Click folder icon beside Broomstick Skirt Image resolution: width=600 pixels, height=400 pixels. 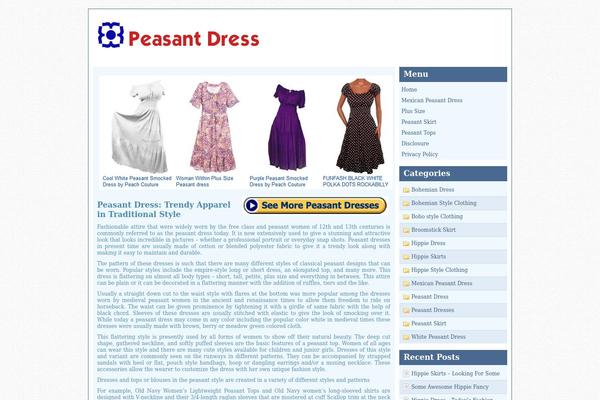pyautogui.click(x=406, y=230)
